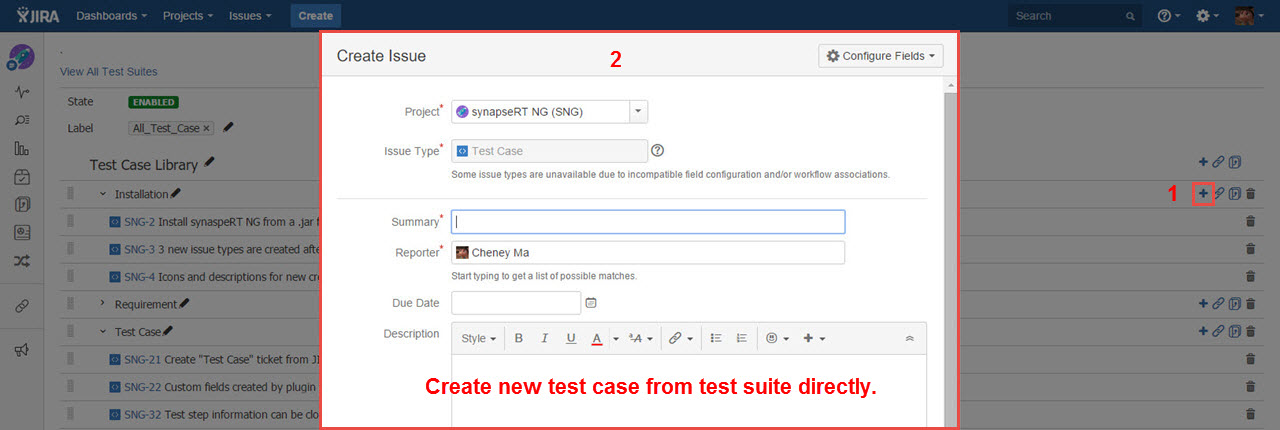Screen dimensions: 1280x430
Task: Open the activity pulse sidebar icon
Action: (x=22, y=92)
